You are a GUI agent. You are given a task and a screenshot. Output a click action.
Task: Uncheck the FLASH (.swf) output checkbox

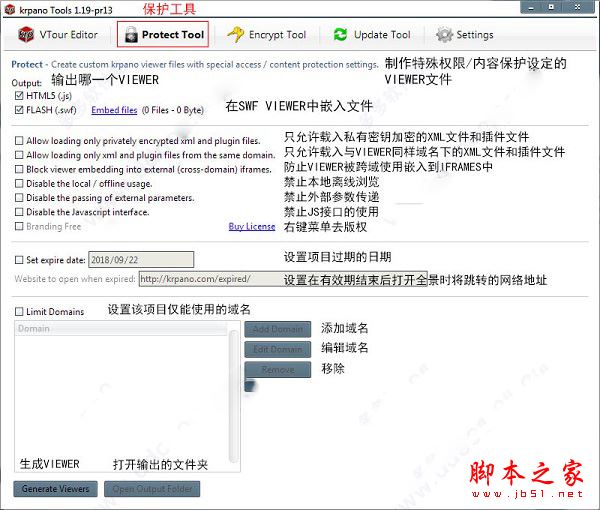(19, 110)
